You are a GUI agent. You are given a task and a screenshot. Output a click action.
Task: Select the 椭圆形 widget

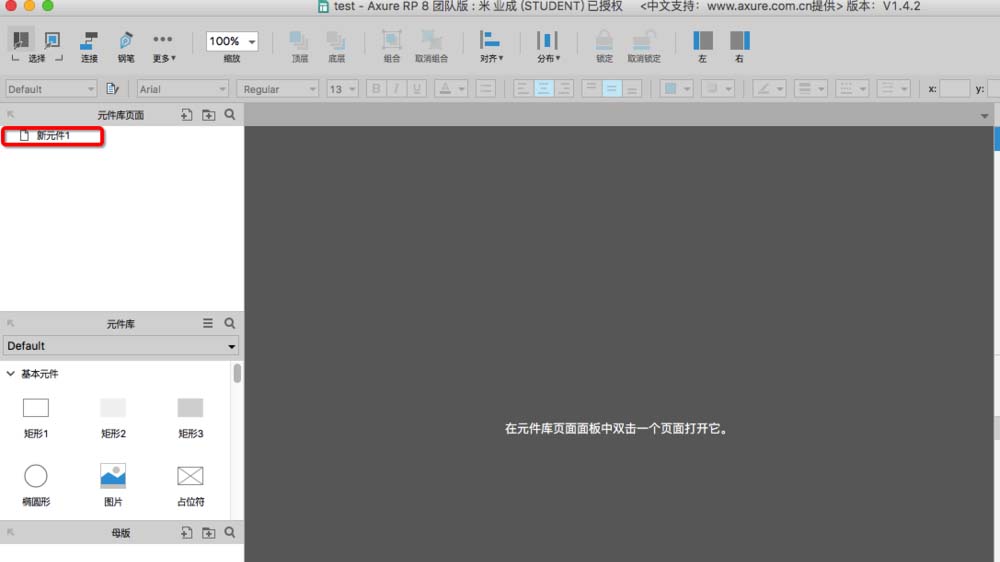(36, 485)
